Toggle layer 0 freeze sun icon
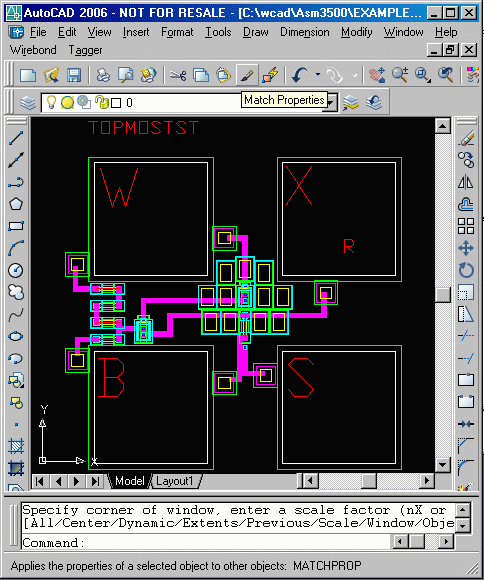This screenshot has height=580, width=484. tap(67, 102)
